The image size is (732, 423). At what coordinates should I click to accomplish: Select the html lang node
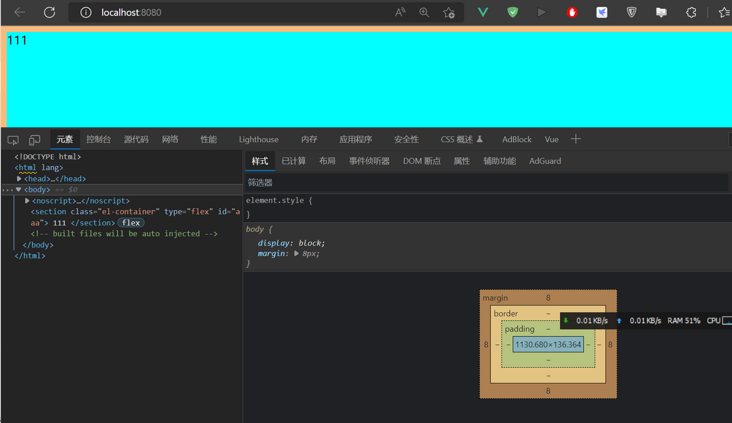pyautogui.click(x=39, y=168)
